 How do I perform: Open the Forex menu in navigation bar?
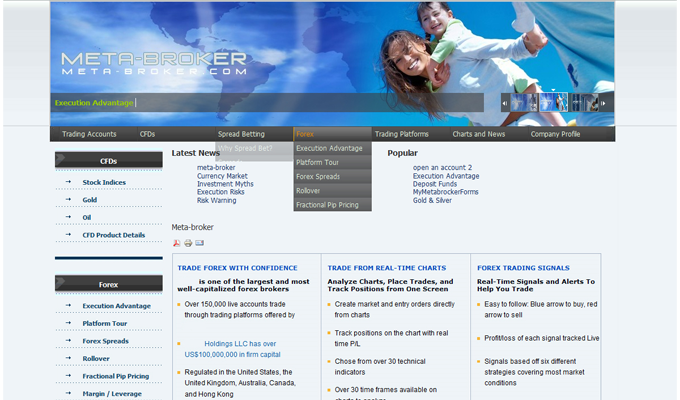(305, 134)
